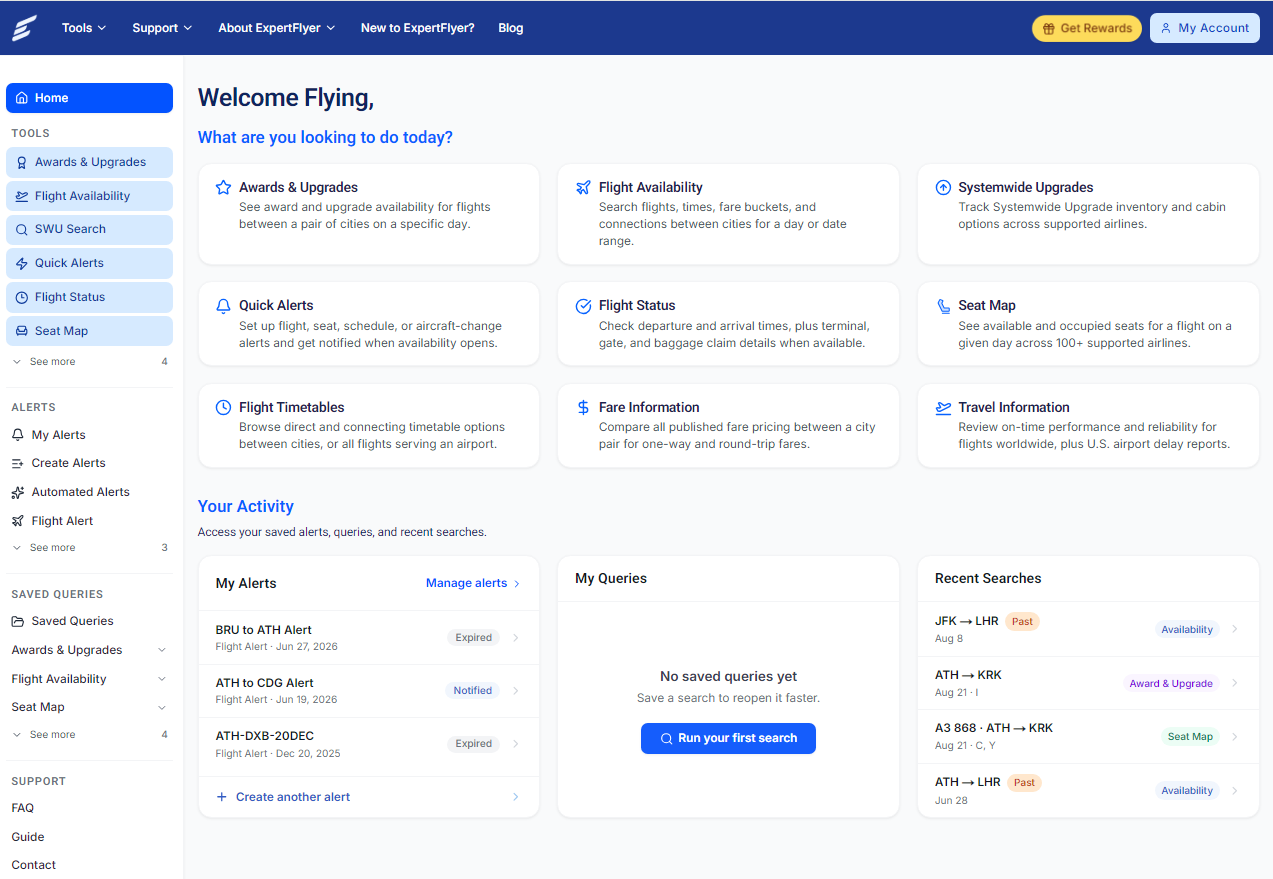Open A3 868 · ATH → KRK search
This screenshot has width=1273, height=879.
(1088, 736)
